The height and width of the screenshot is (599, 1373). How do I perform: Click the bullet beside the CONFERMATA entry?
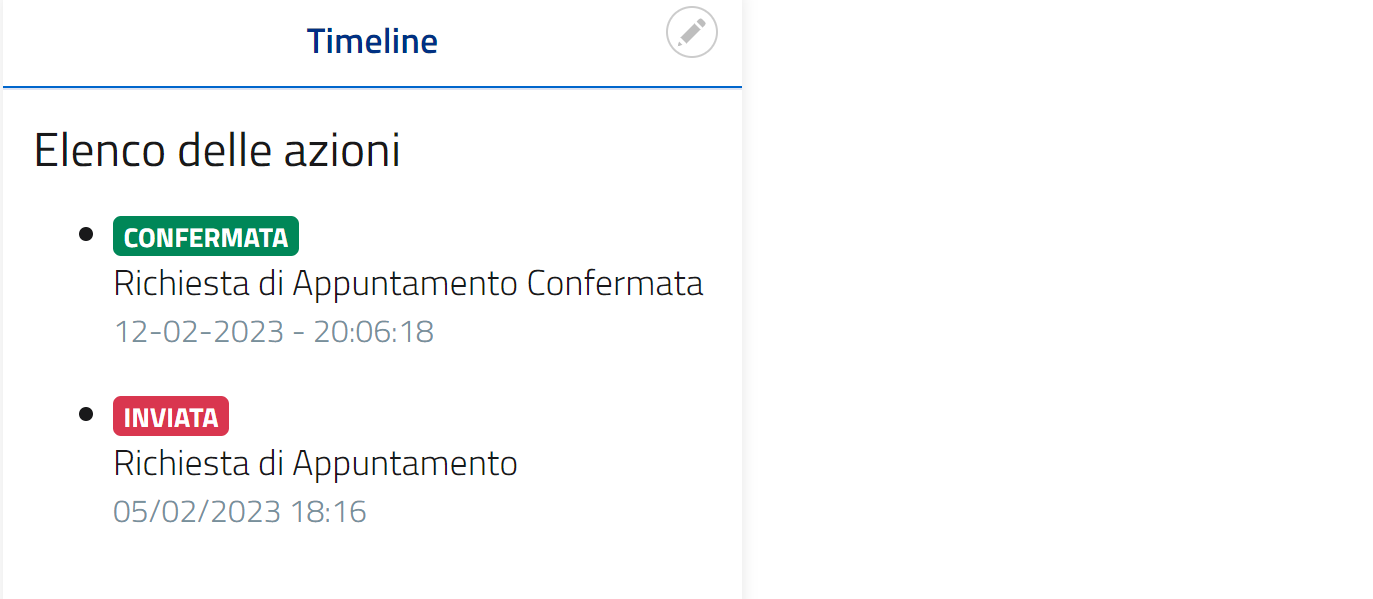(x=86, y=234)
